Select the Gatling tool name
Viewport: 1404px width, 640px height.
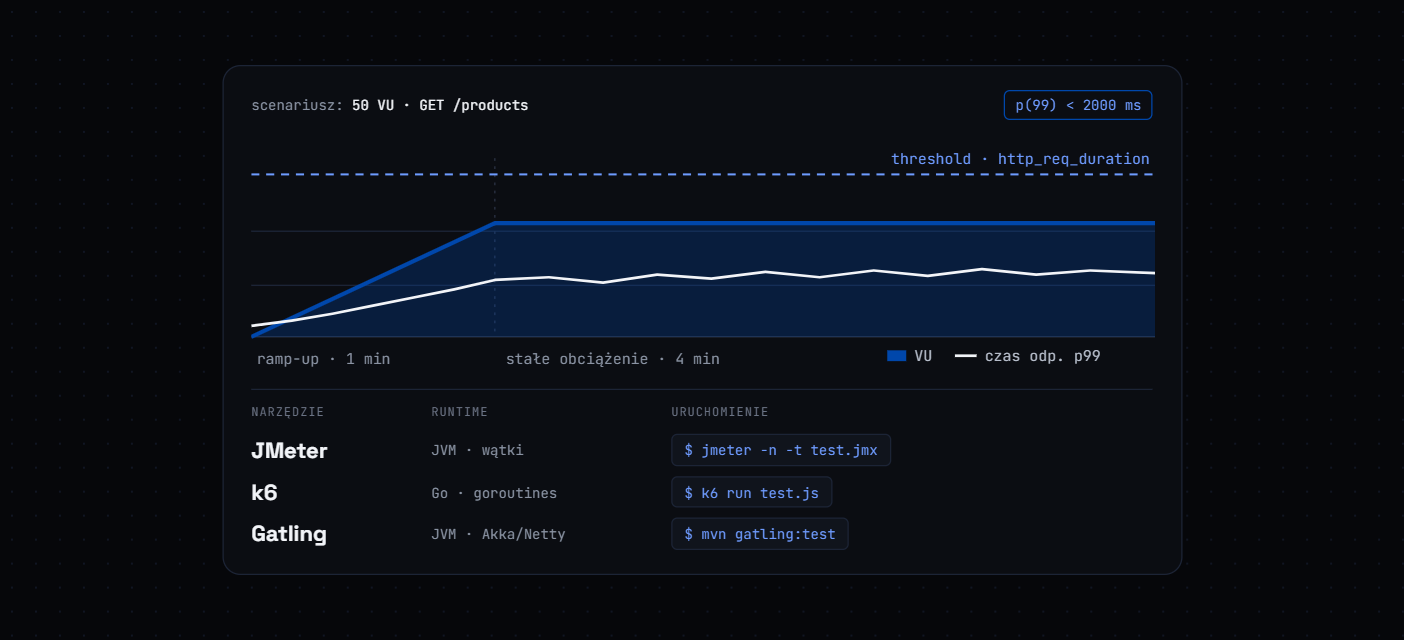pyautogui.click(x=289, y=534)
